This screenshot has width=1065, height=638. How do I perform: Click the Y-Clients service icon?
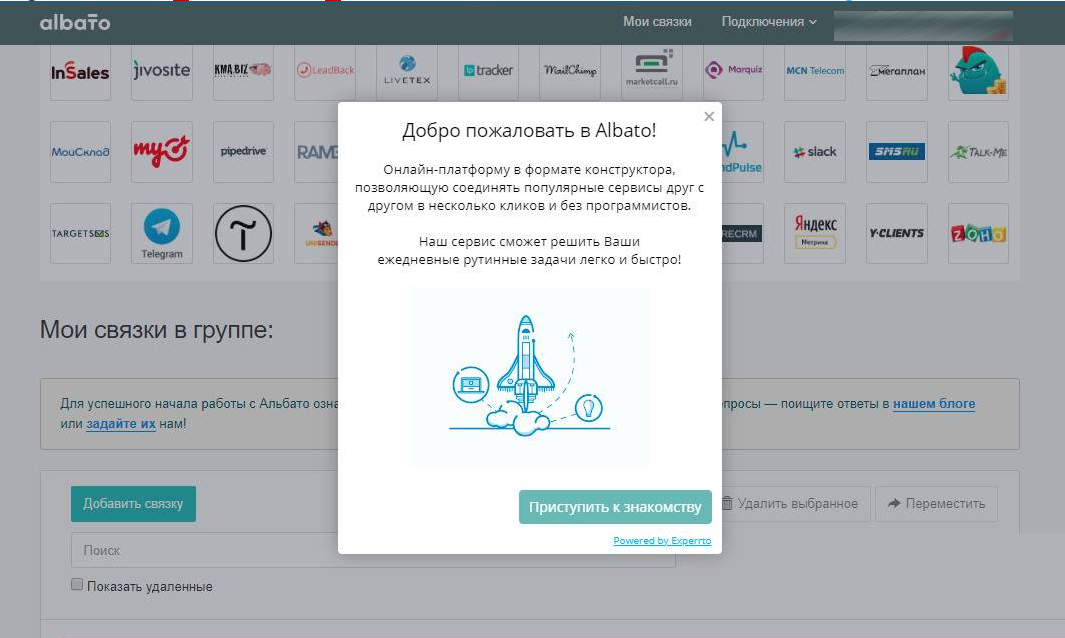tap(896, 233)
